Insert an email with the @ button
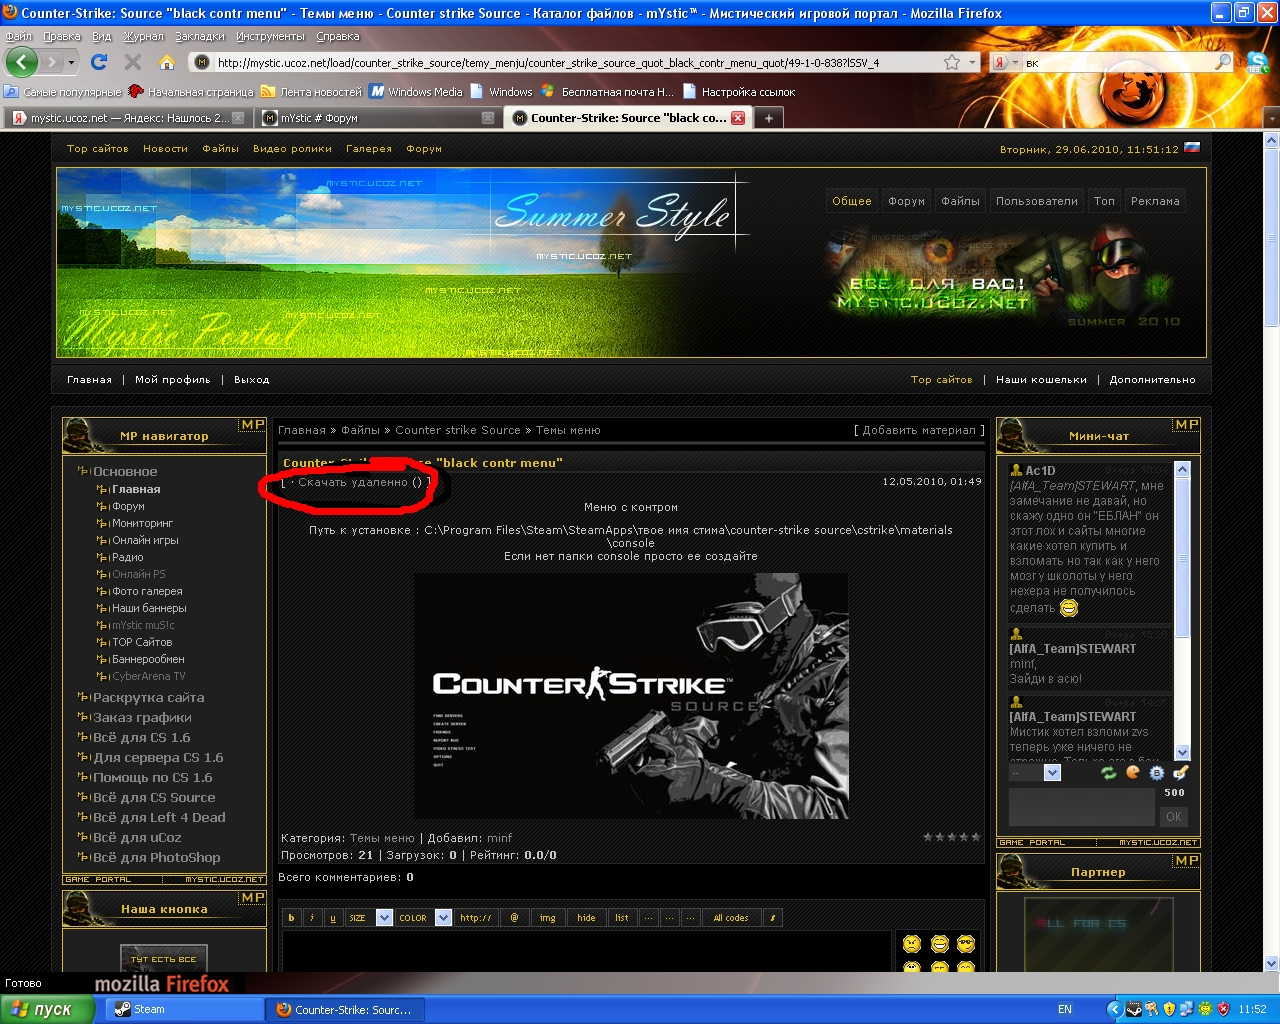The width and height of the screenshot is (1280, 1024). (514, 917)
